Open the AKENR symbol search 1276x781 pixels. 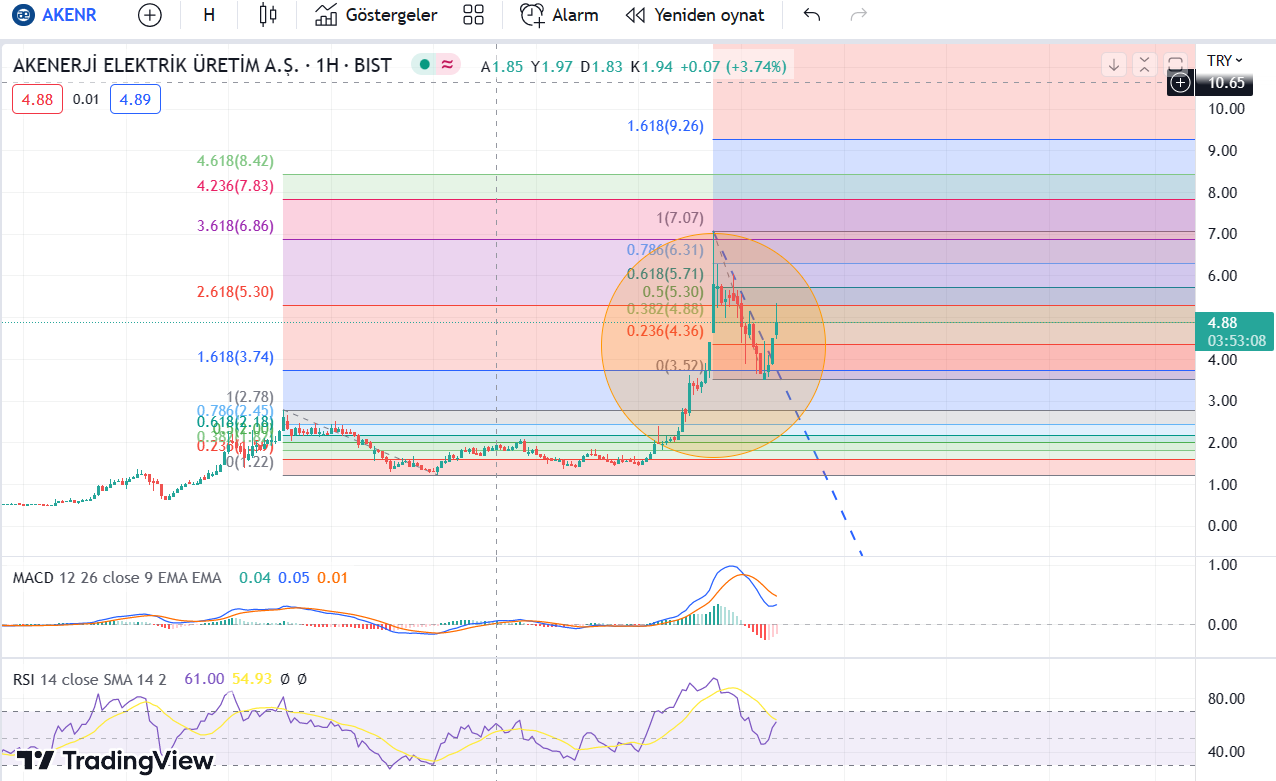[53, 15]
